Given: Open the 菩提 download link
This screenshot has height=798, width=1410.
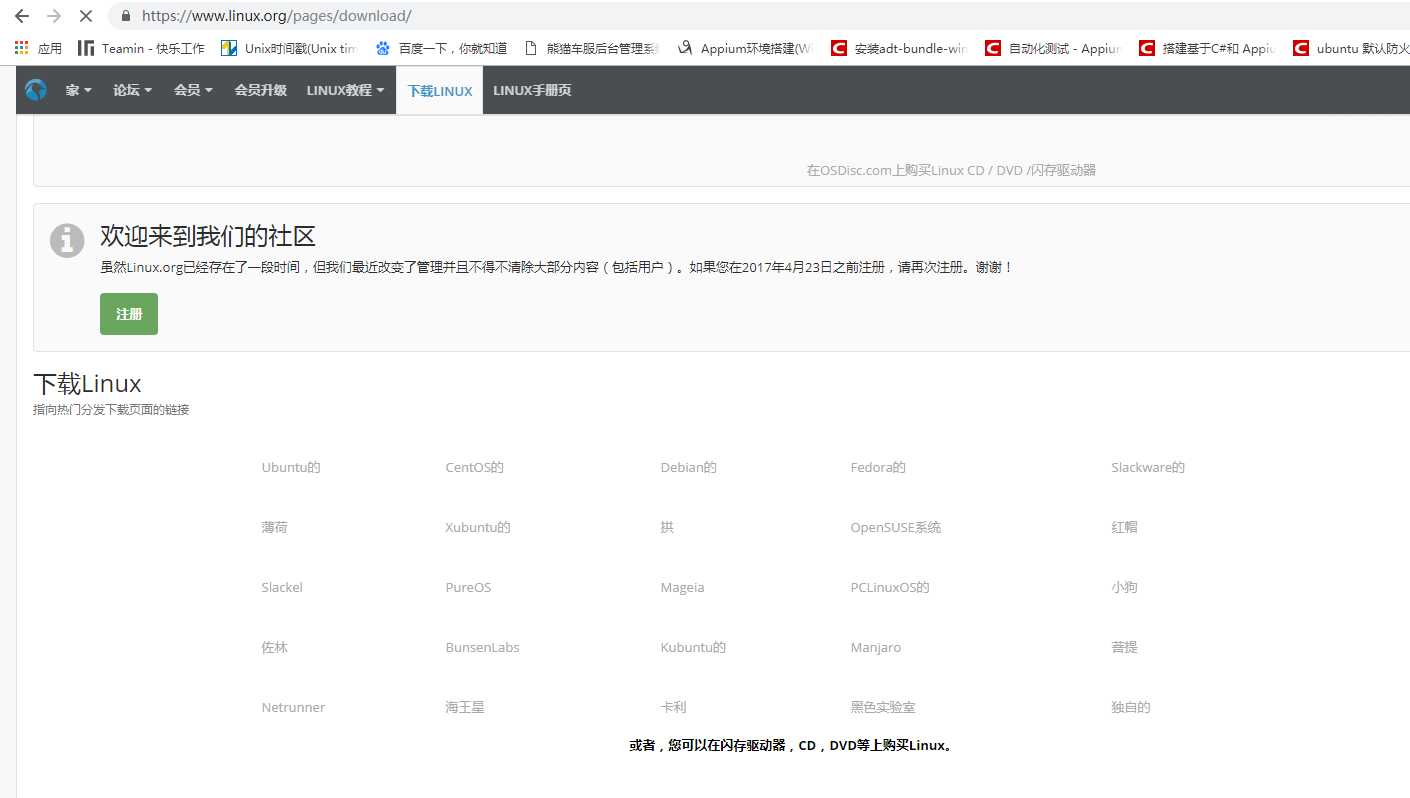Looking at the screenshot, I should coord(1124,647).
